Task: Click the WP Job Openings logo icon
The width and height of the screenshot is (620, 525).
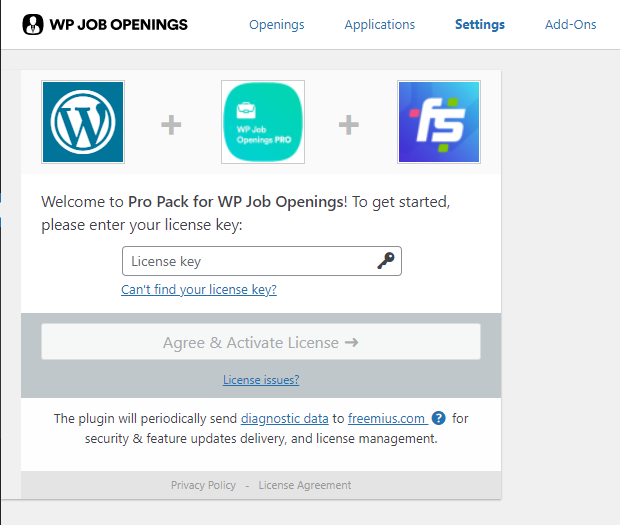Action: (x=33, y=25)
